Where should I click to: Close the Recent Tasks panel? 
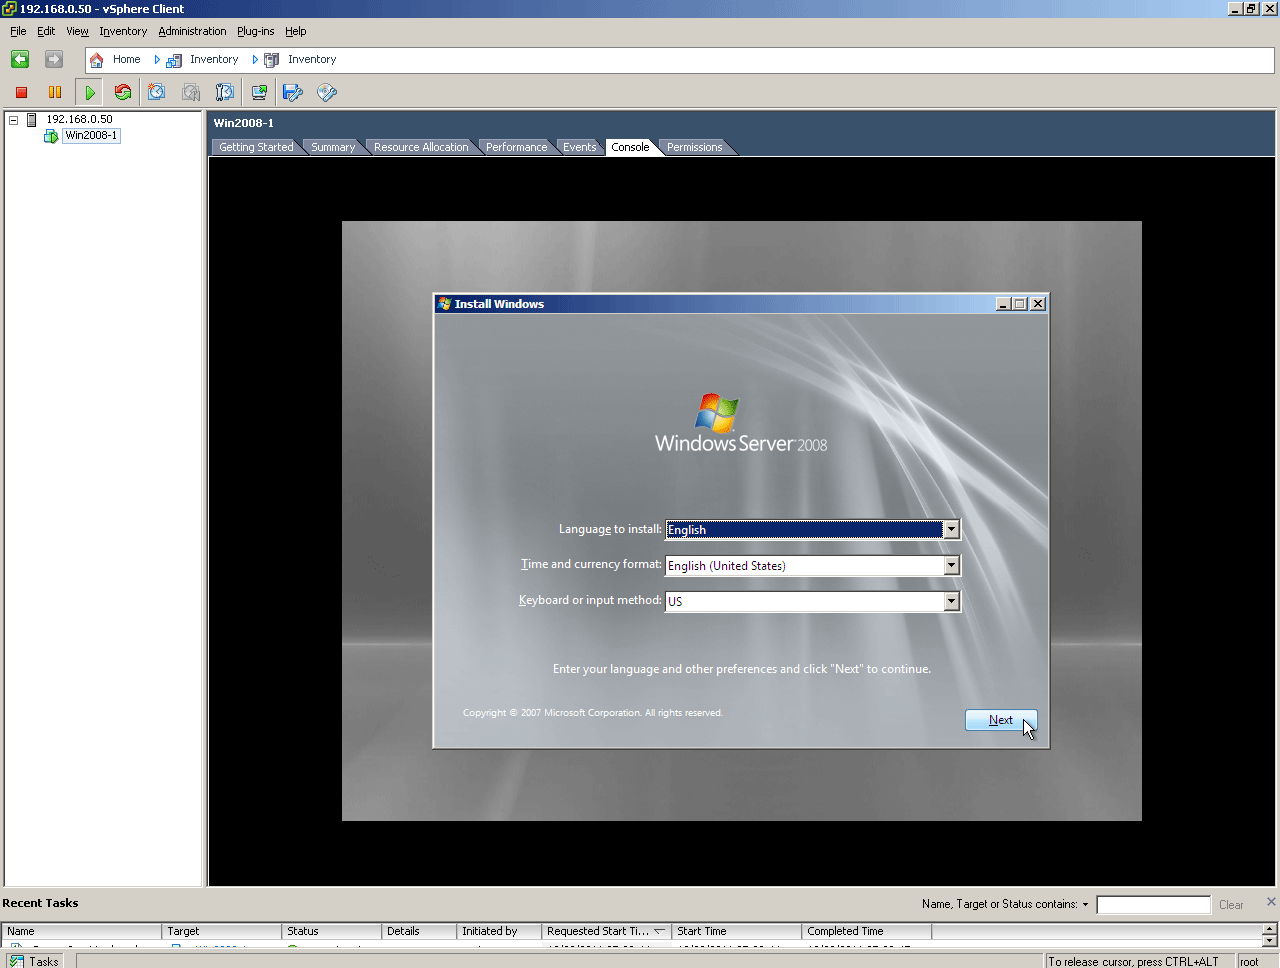point(1271,902)
